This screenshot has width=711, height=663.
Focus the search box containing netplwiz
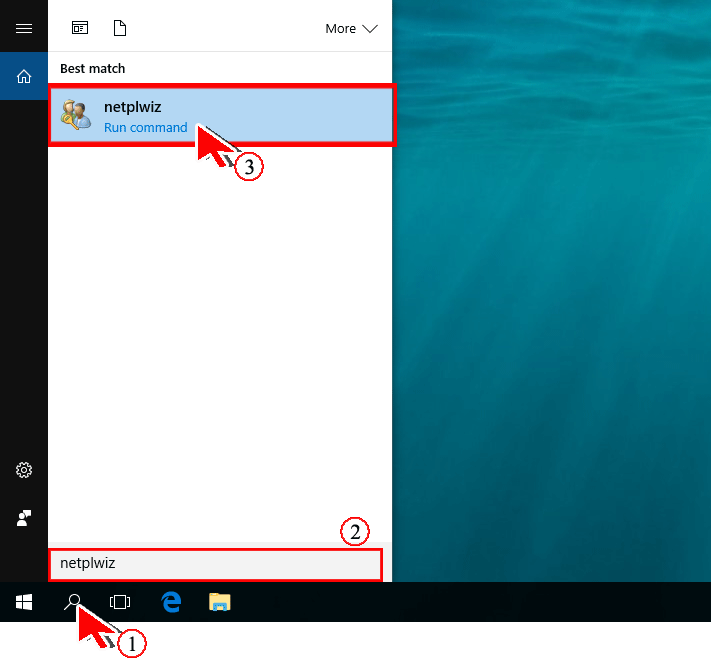coord(215,564)
